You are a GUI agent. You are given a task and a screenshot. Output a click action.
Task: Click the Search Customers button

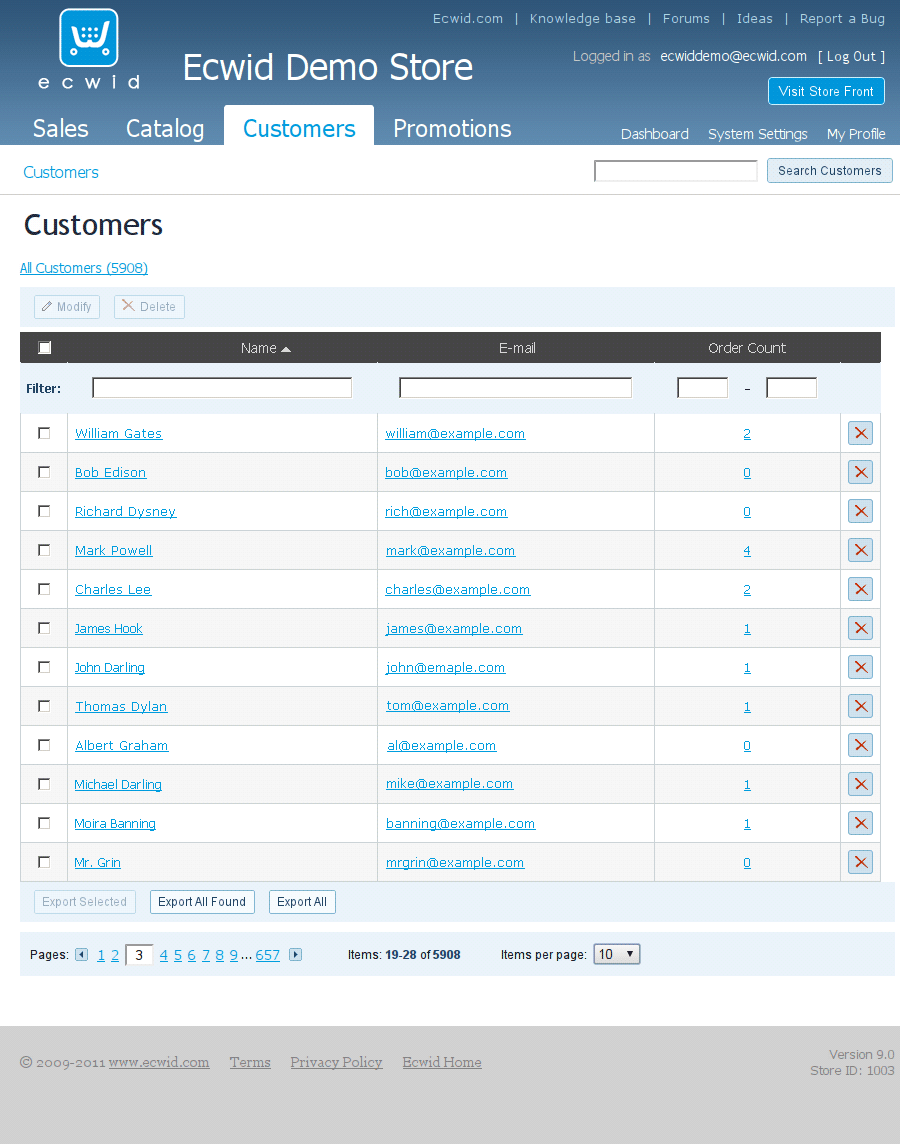(x=829, y=171)
